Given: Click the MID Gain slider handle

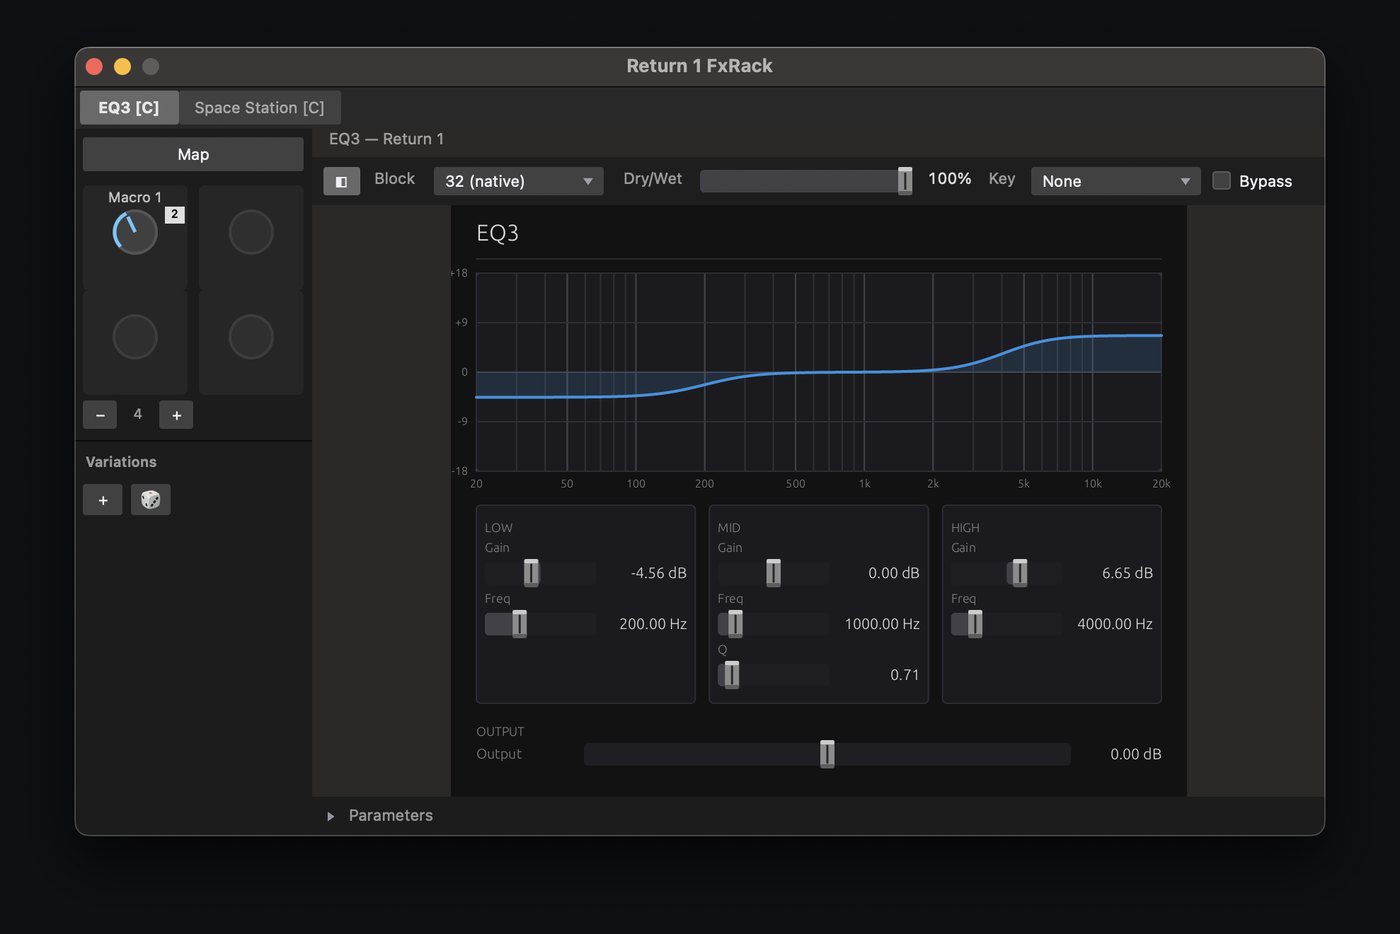Looking at the screenshot, I should point(773,573).
